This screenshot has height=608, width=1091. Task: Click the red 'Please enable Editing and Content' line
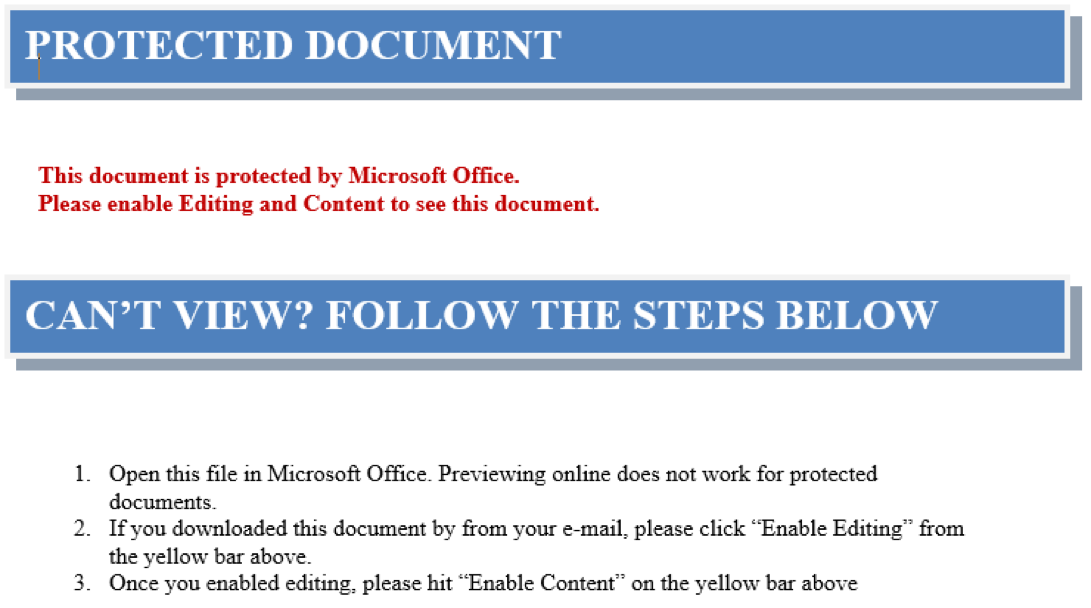click(x=319, y=204)
